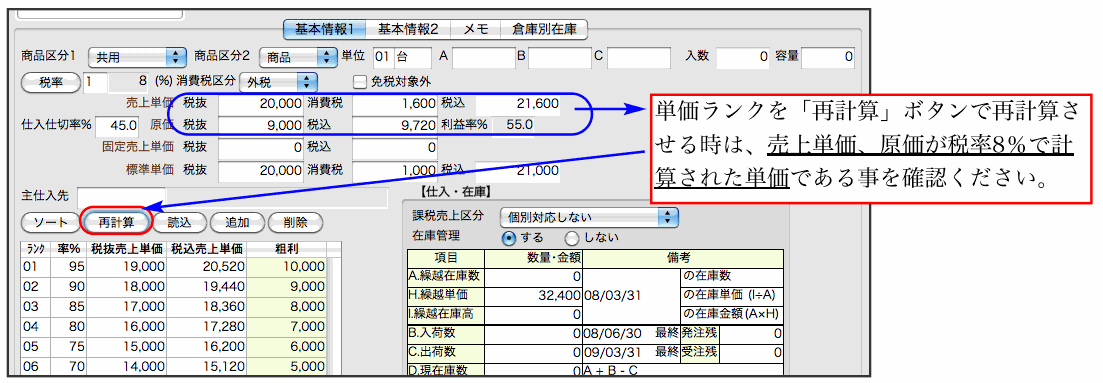The image size is (1103, 383).
Task: Click 原価 税抜 field showing 9,000
Action: (261, 126)
